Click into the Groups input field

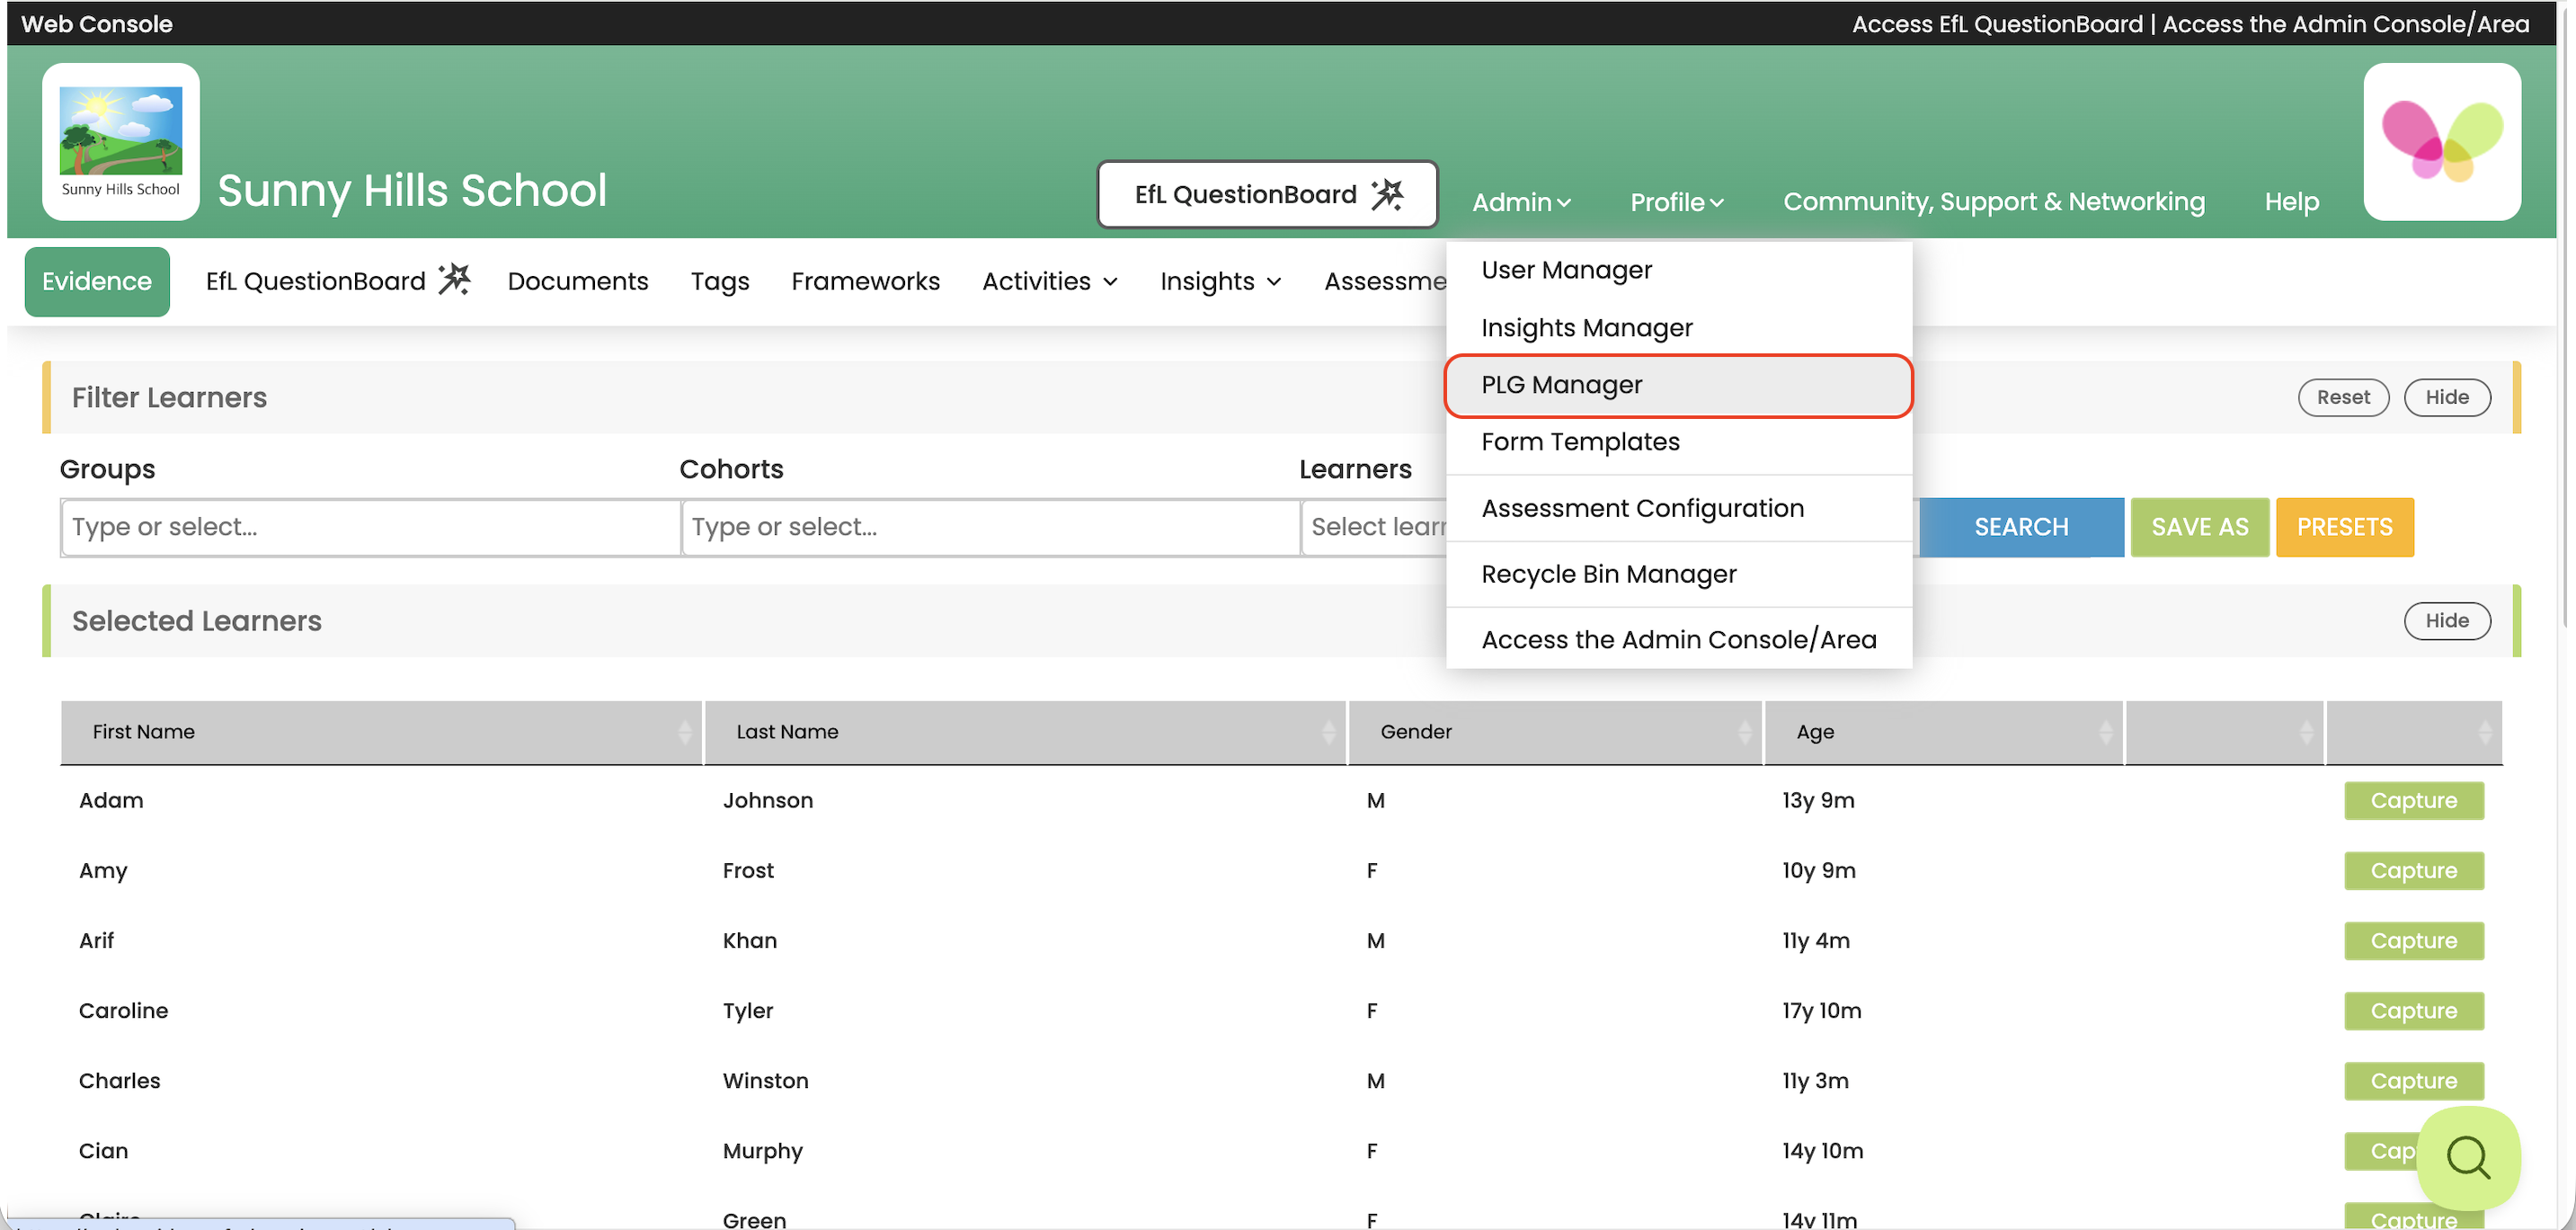click(x=370, y=527)
